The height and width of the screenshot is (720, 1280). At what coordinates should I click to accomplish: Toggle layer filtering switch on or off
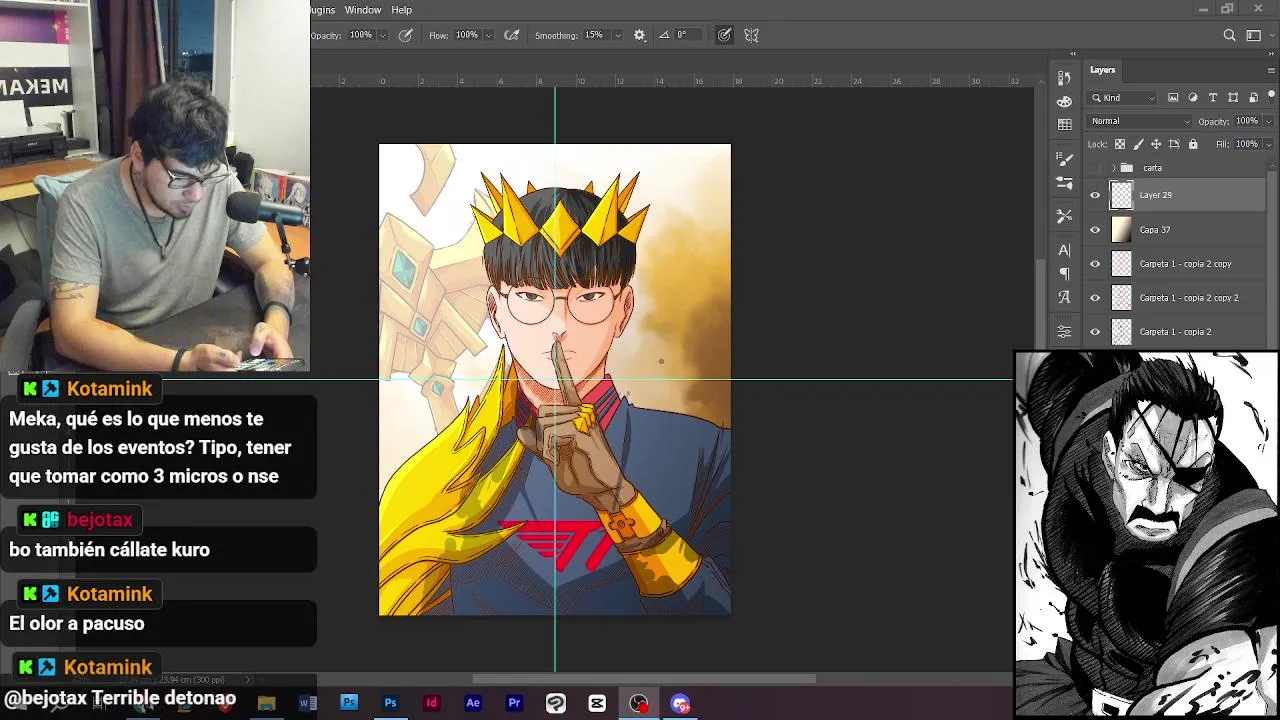[x=1270, y=97]
